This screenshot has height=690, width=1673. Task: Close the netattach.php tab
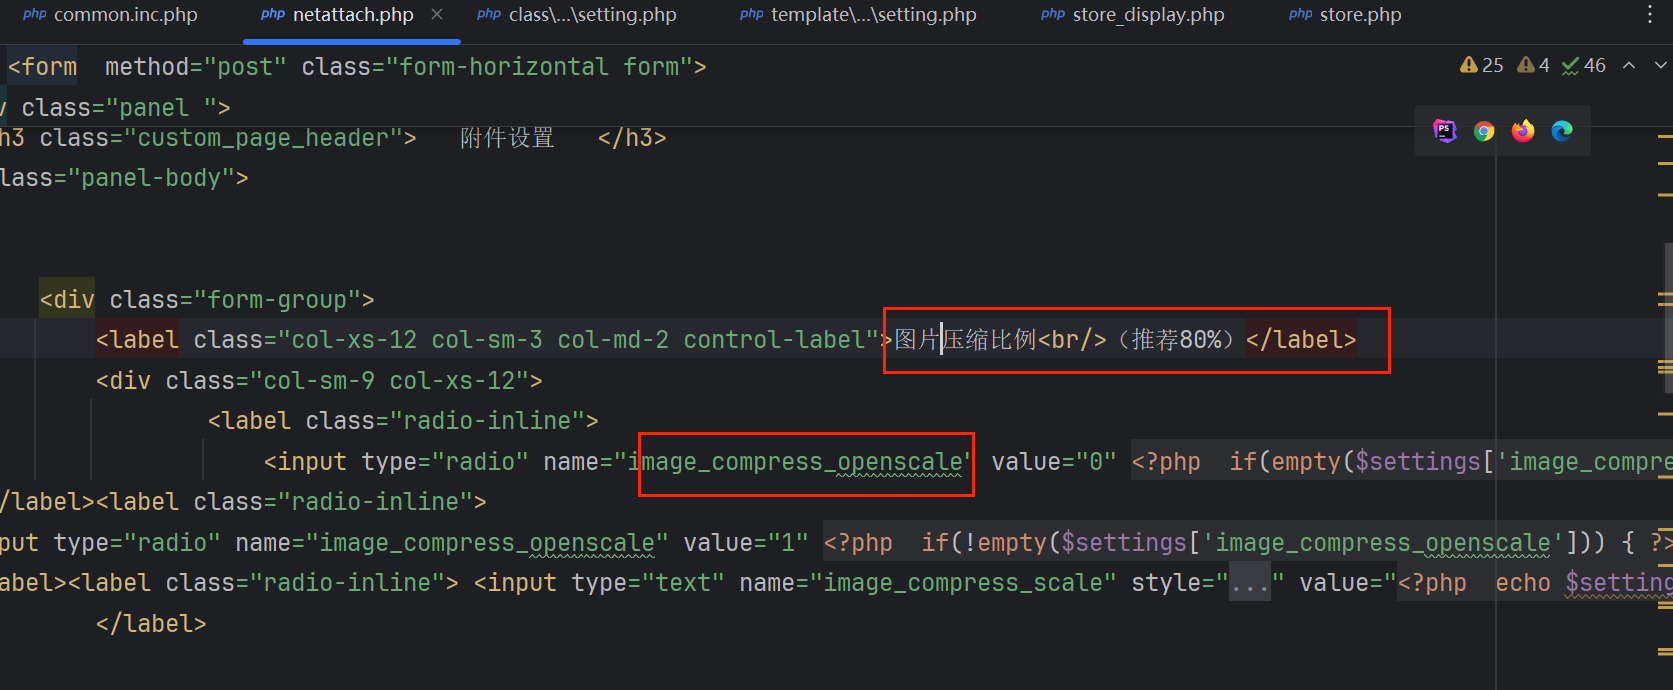[437, 14]
